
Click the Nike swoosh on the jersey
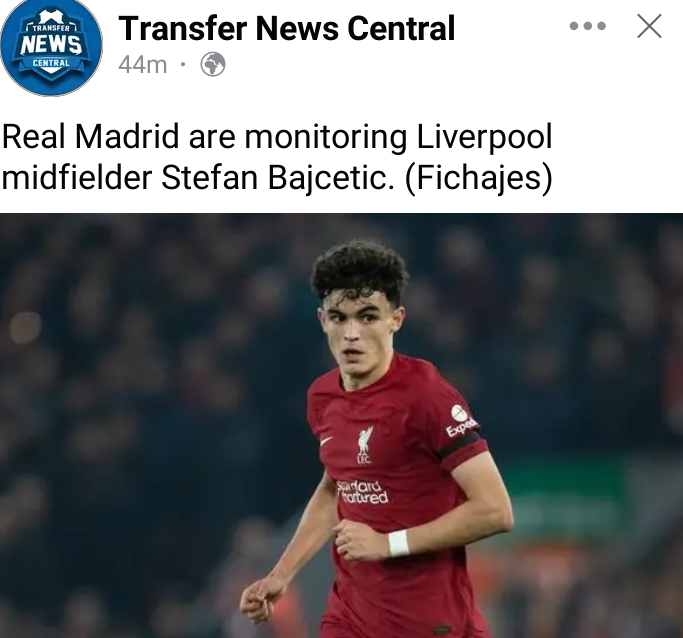tap(326, 441)
